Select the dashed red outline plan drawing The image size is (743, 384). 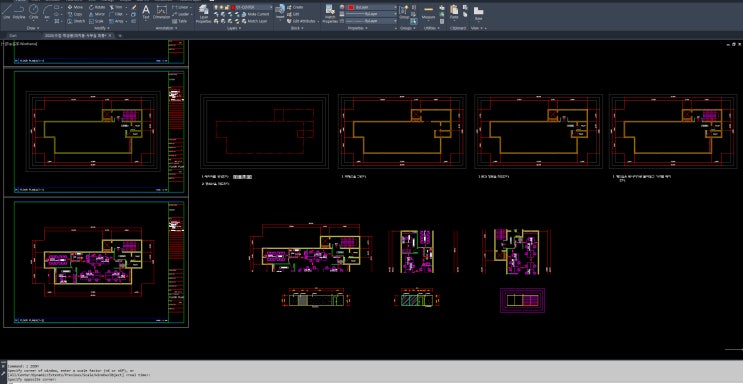coord(264,132)
